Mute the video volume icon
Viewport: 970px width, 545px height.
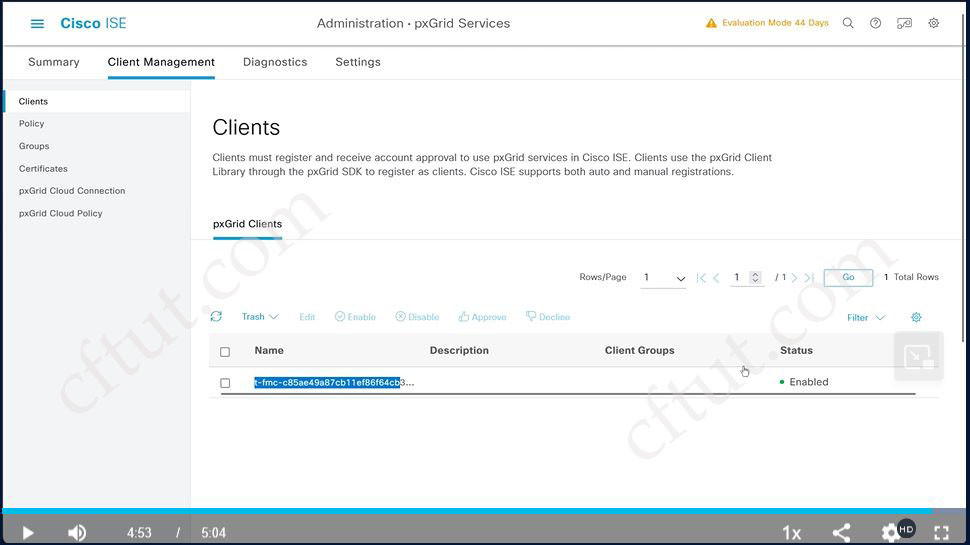(77, 533)
